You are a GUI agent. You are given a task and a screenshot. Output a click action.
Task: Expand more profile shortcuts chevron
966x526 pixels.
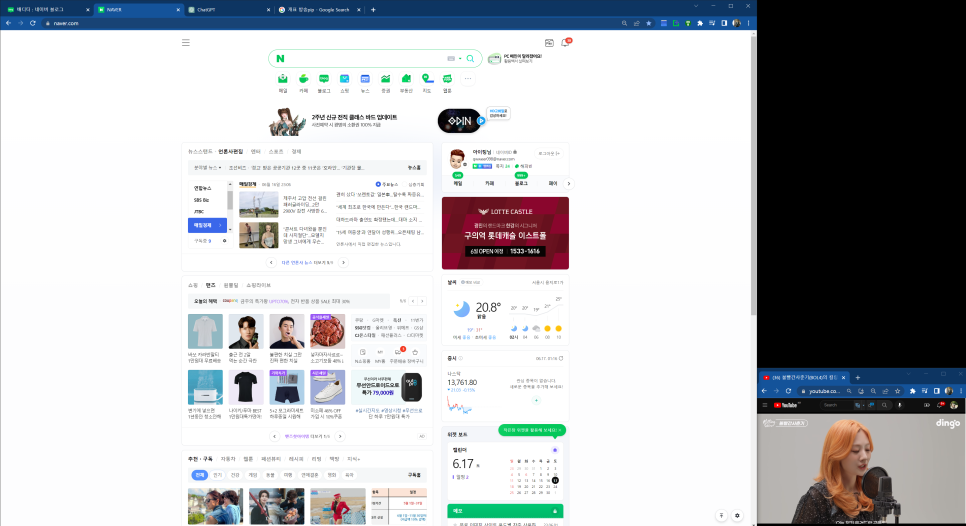pos(568,184)
